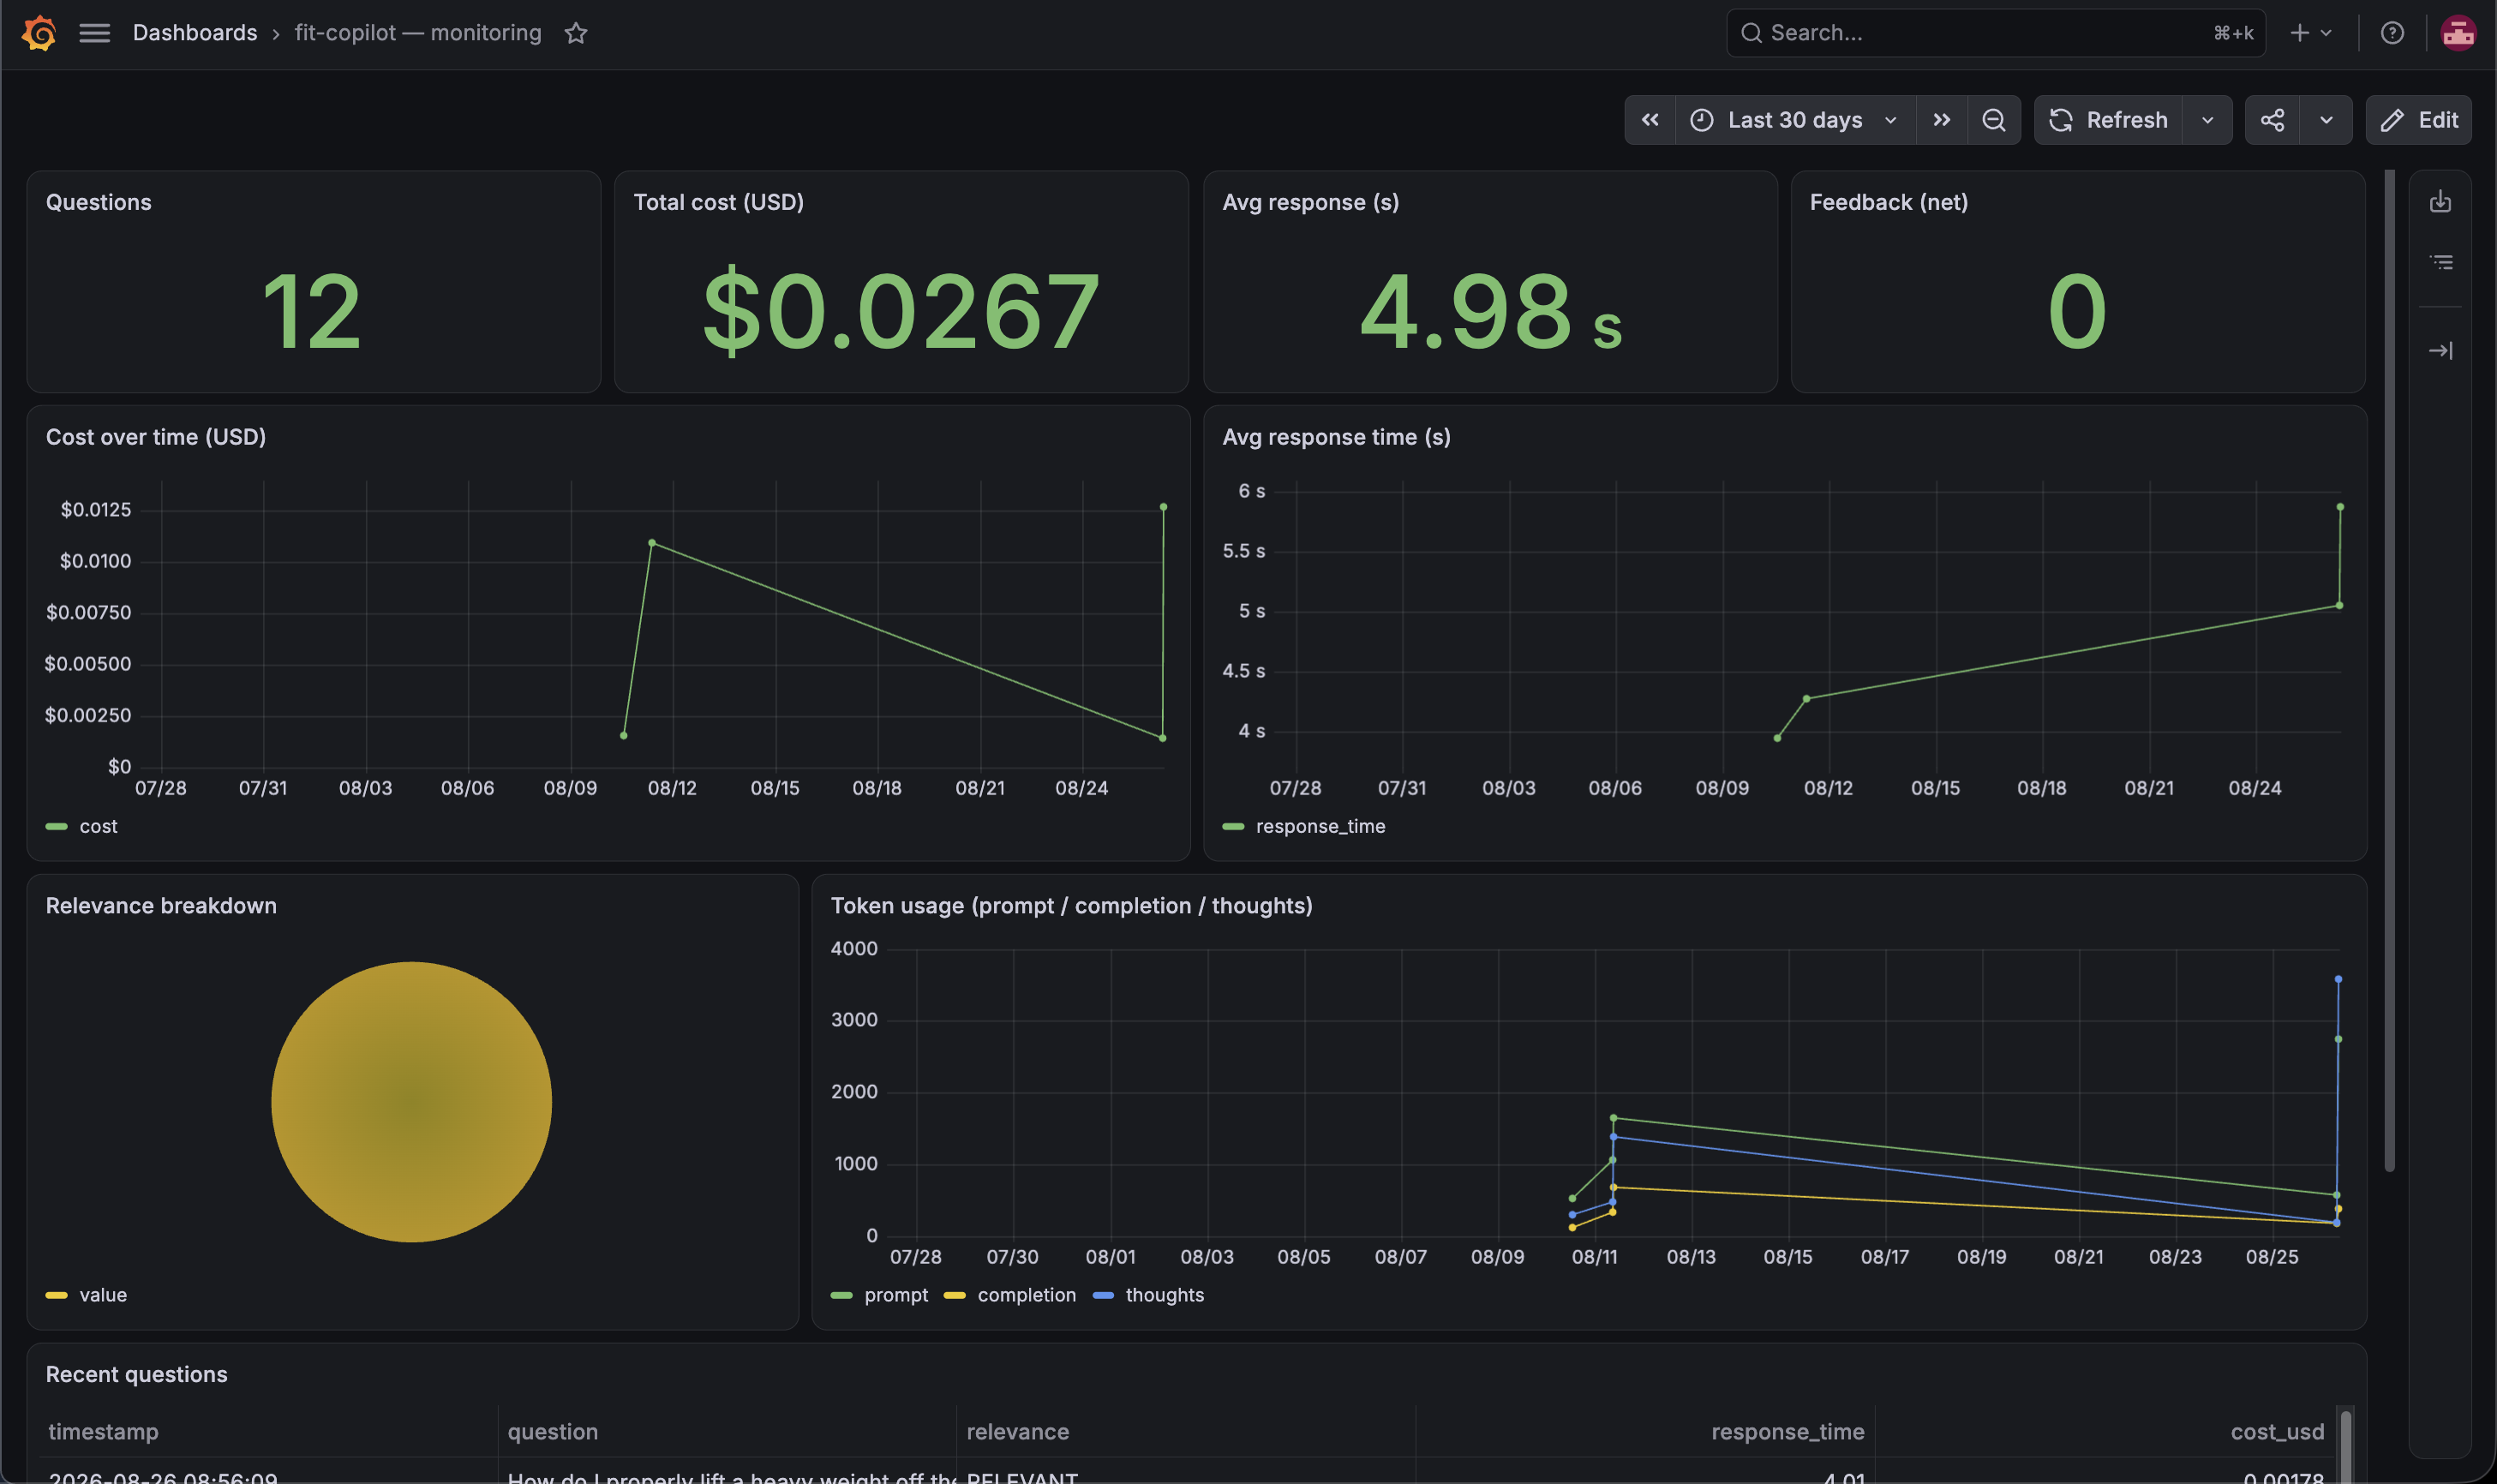Click the yellow relevance pie chart

click(411, 1102)
